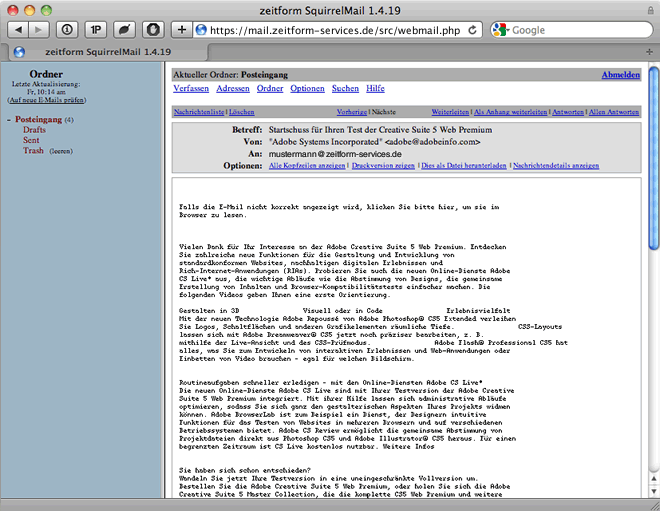Click the globe favicon on the tab
The height and width of the screenshot is (511, 660).
19,52
